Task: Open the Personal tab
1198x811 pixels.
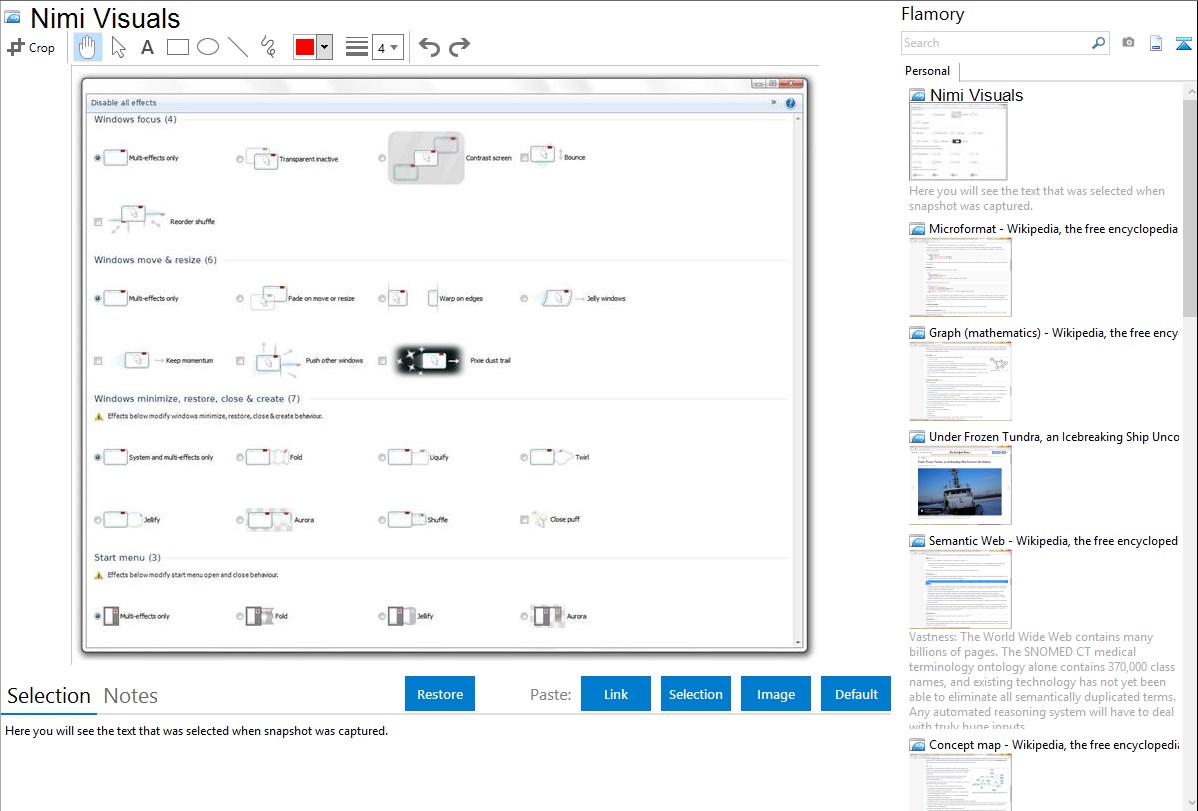Action: [927, 71]
